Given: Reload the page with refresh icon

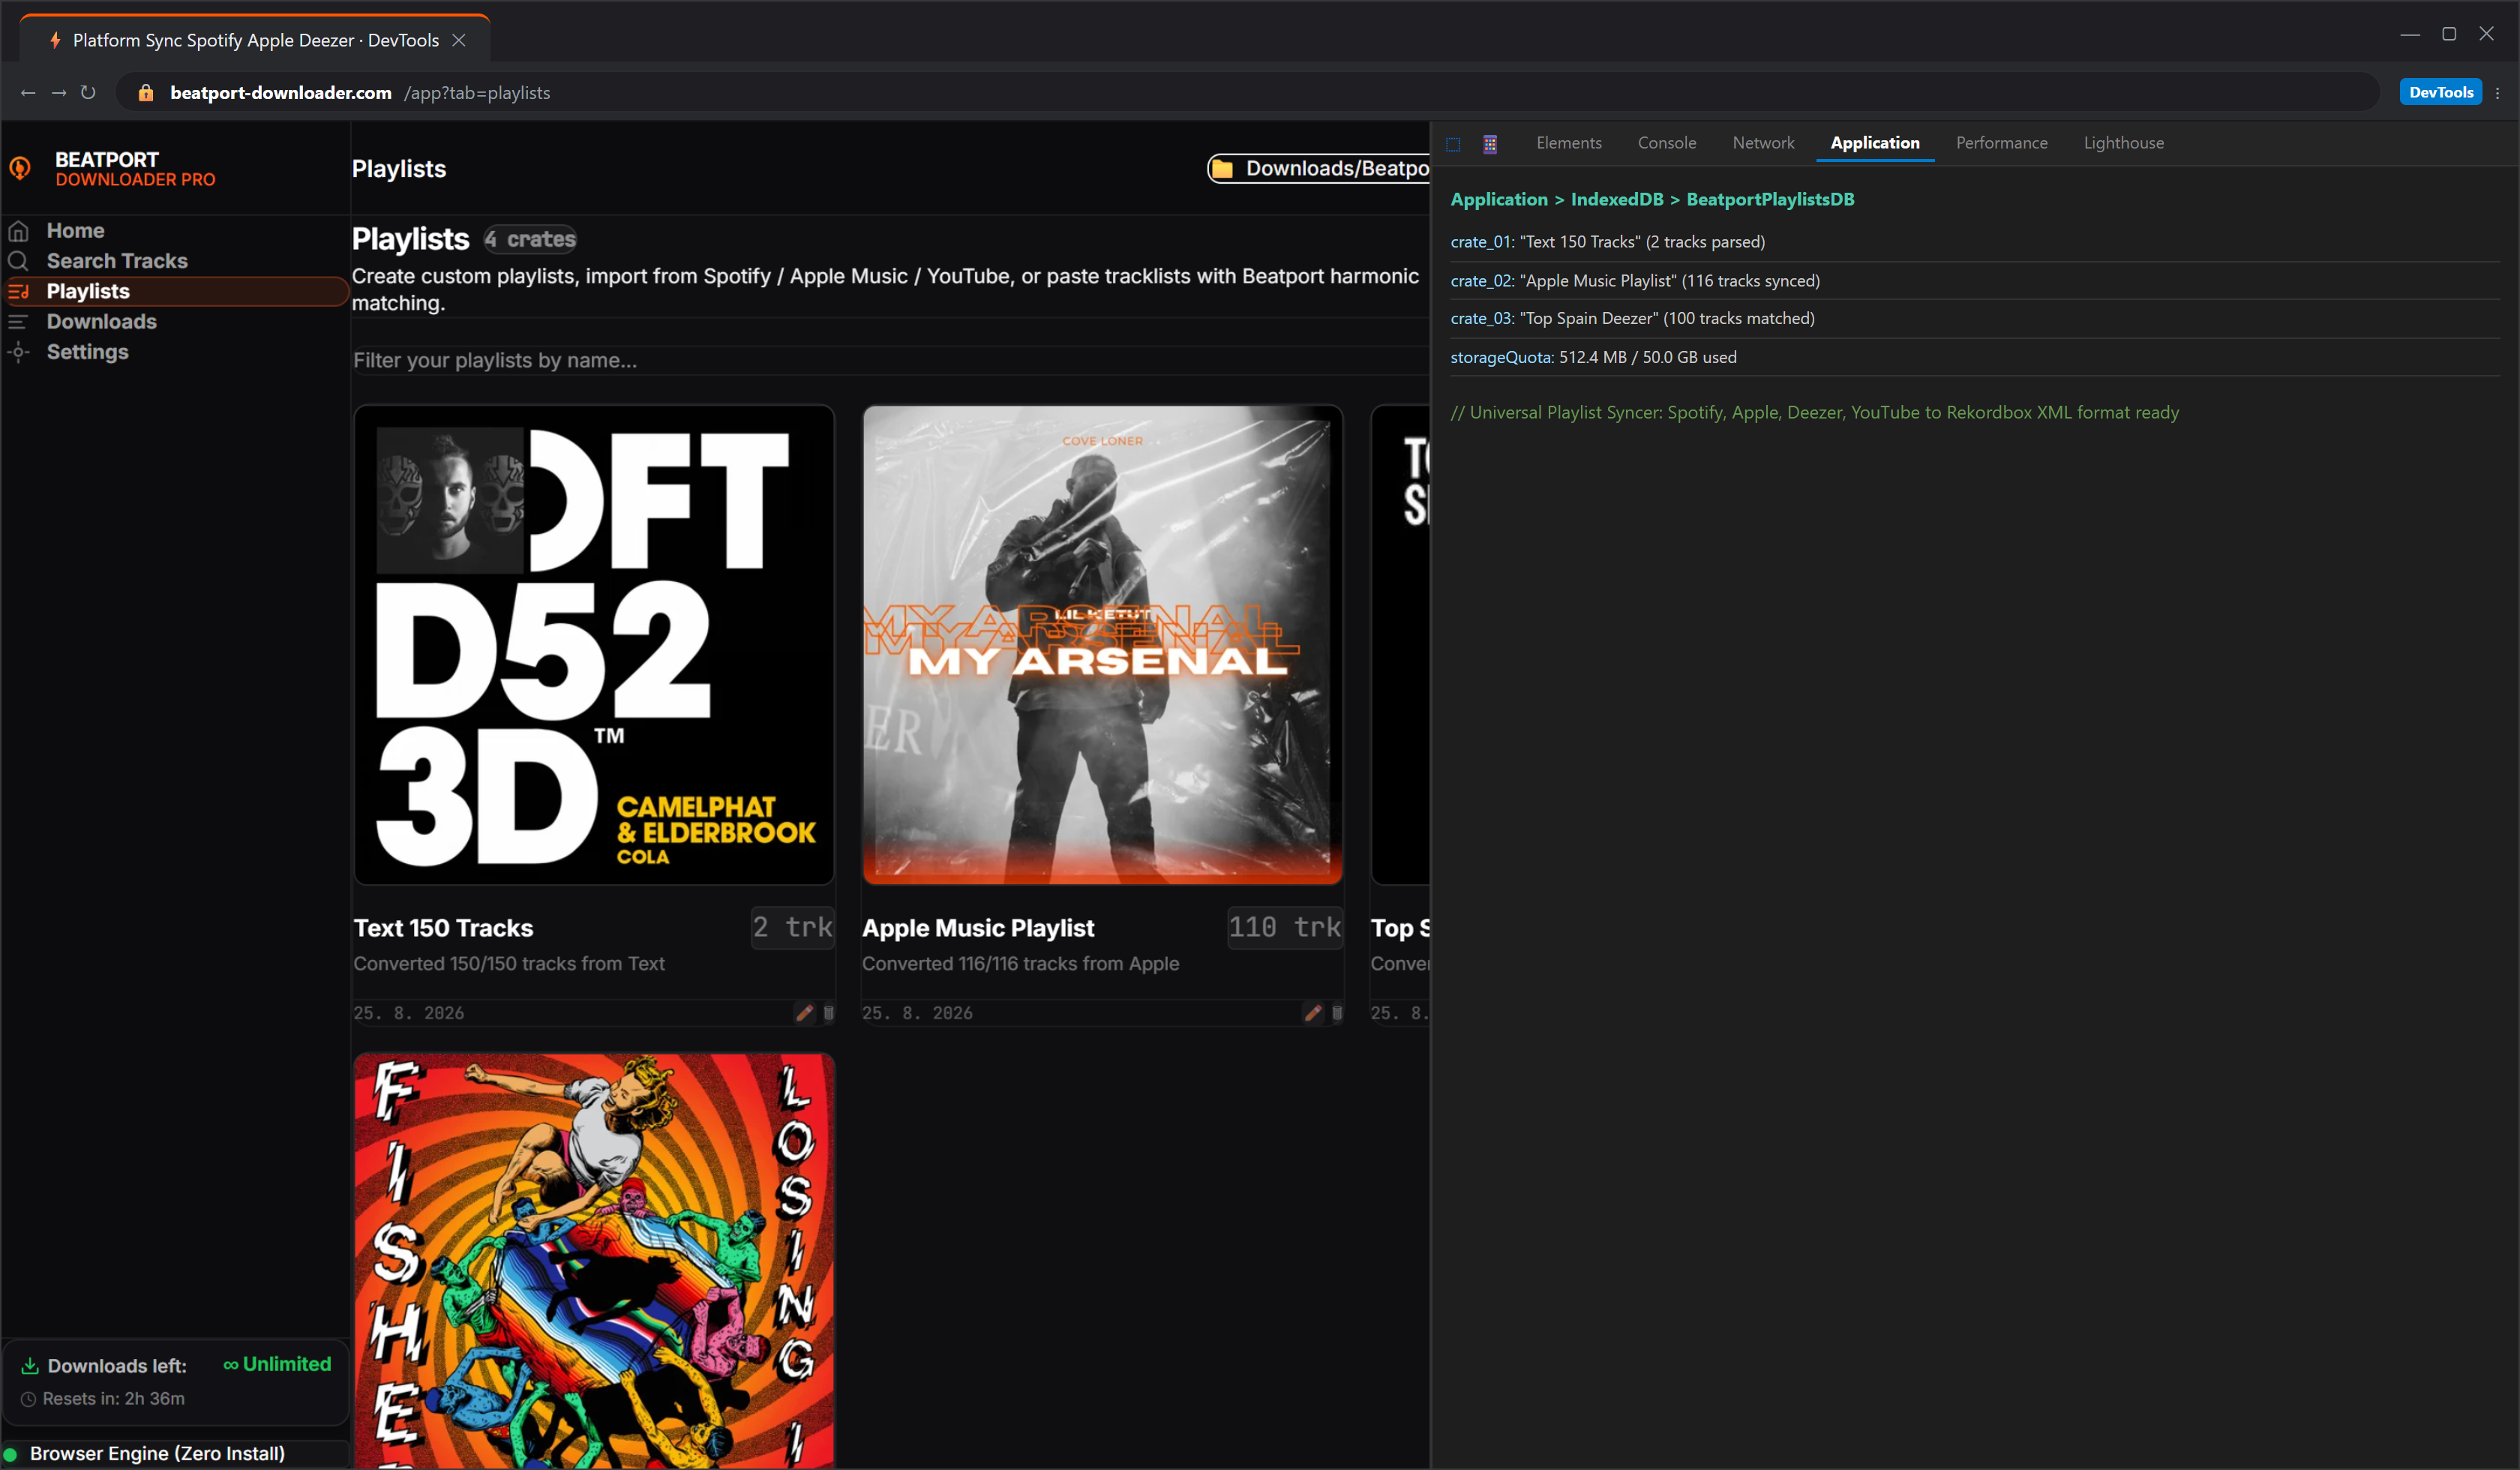Looking at the screenshot, I should 88,93.
